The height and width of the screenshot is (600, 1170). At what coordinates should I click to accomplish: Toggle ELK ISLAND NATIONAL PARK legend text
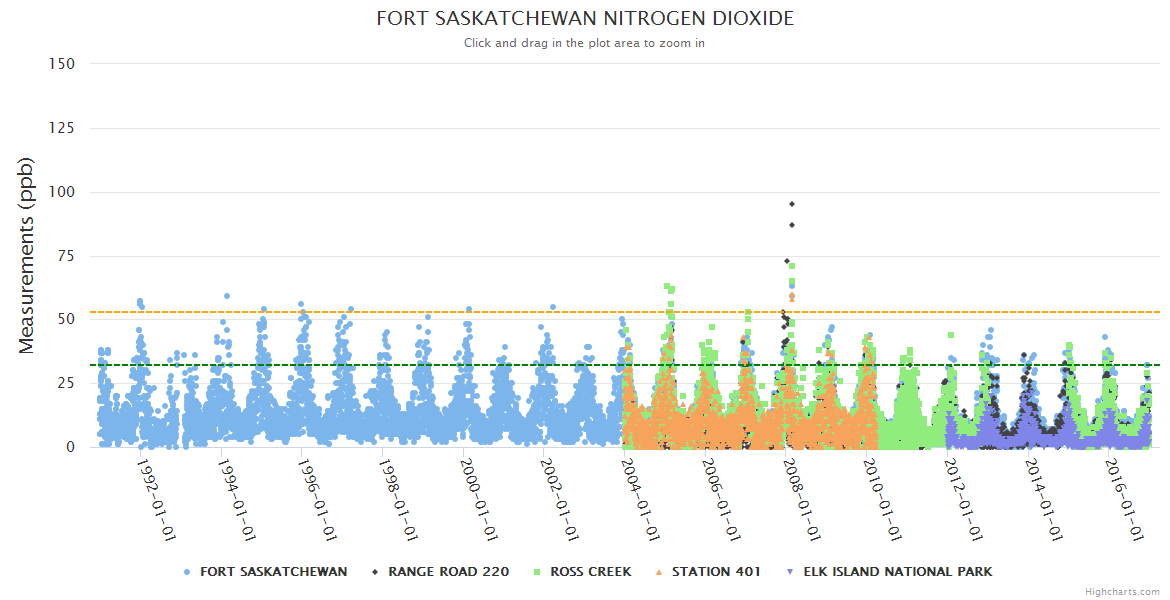tap(897, 572)
